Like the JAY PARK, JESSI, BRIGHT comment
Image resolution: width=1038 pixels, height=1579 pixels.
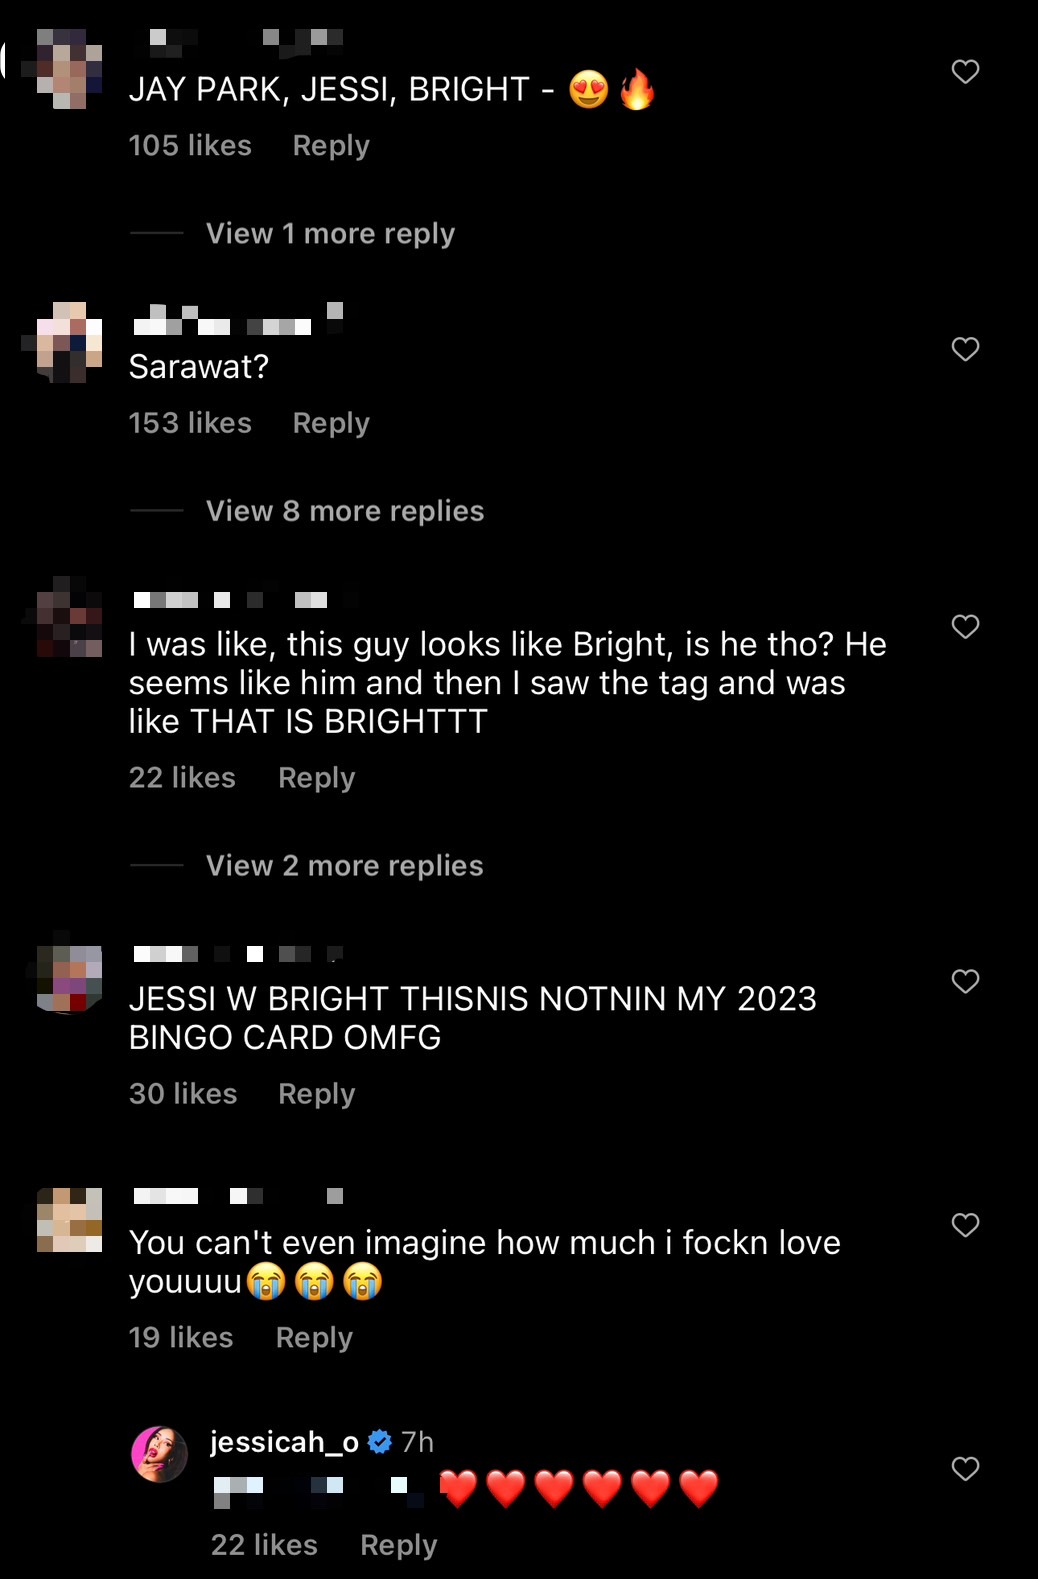965,72
